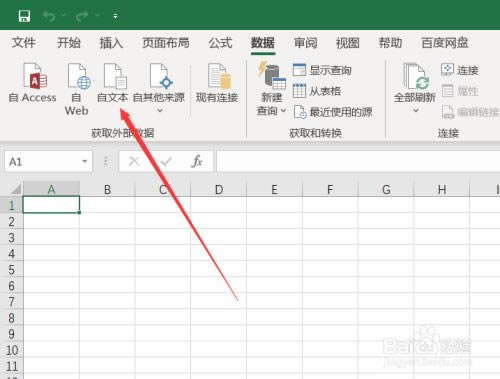This screenshot has height=379, width=500.
Task: Click the 连接 button in ribbon
Action: point(460,70)
